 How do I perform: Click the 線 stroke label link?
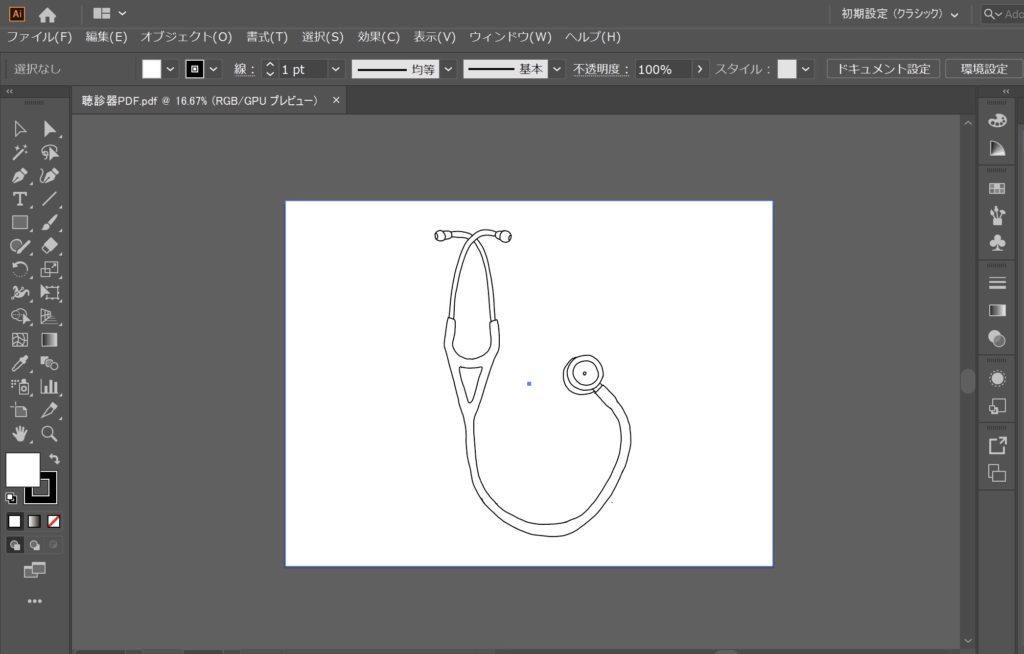tap(244, 69)
